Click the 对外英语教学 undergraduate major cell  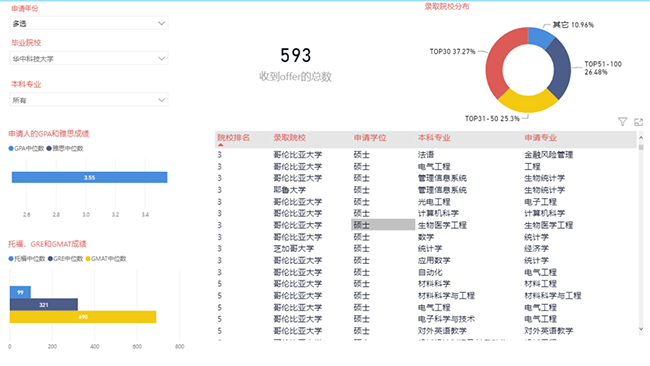pos(442,331)
